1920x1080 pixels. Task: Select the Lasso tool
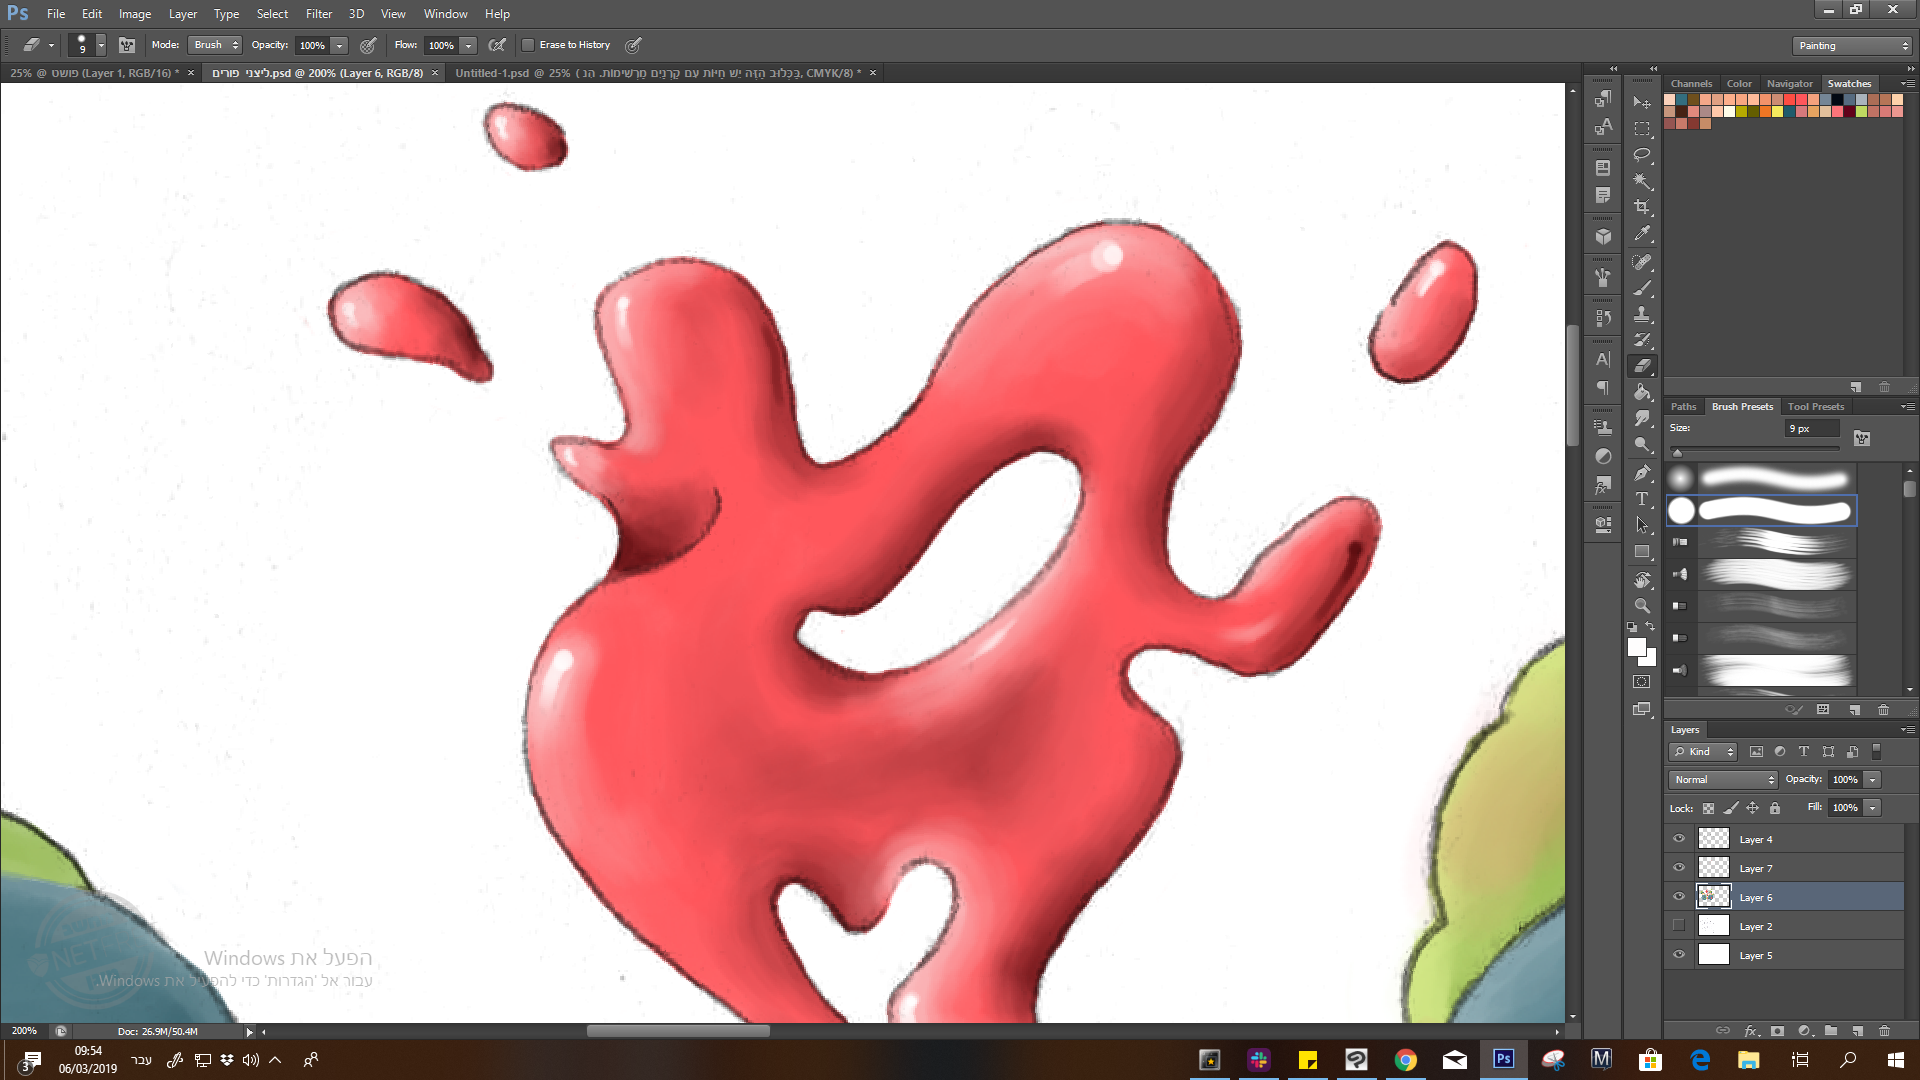pos(1642,155)
